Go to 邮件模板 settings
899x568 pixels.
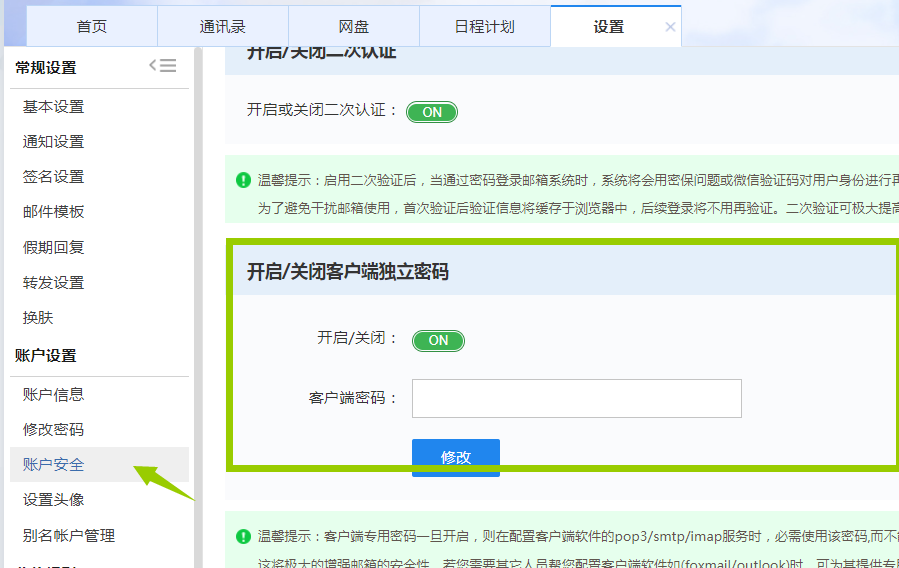[x=54, y=212]
